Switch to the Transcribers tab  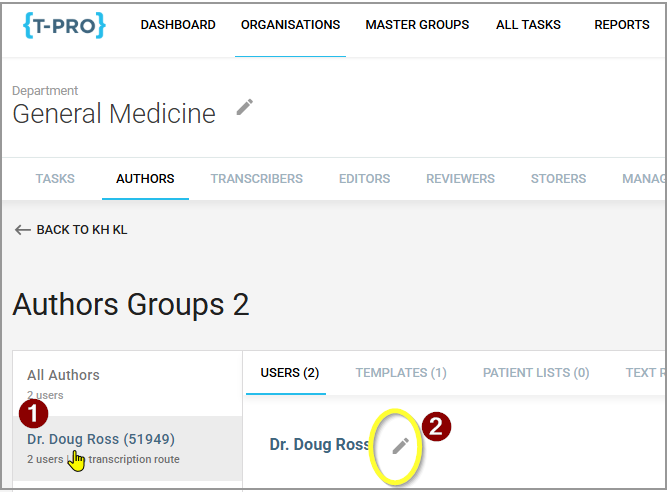tap(256, 179)
